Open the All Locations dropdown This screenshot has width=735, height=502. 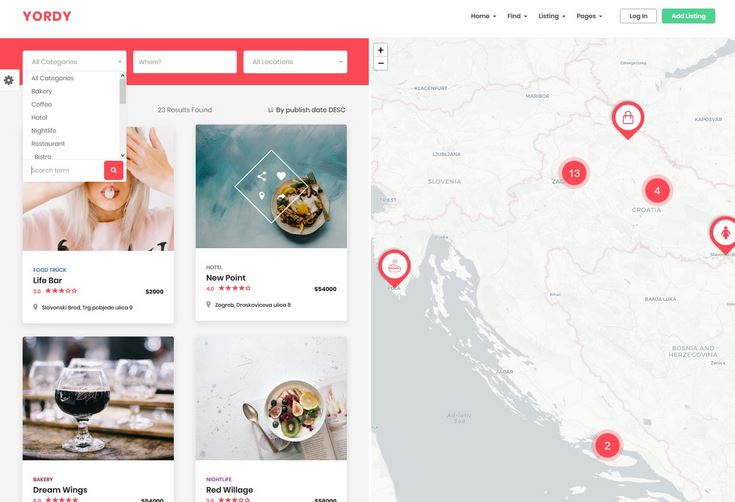[x=295, y=62]
